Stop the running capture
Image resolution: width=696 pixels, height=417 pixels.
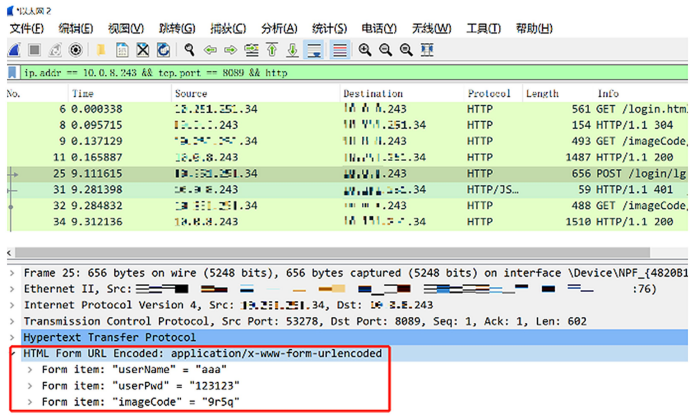34,50
